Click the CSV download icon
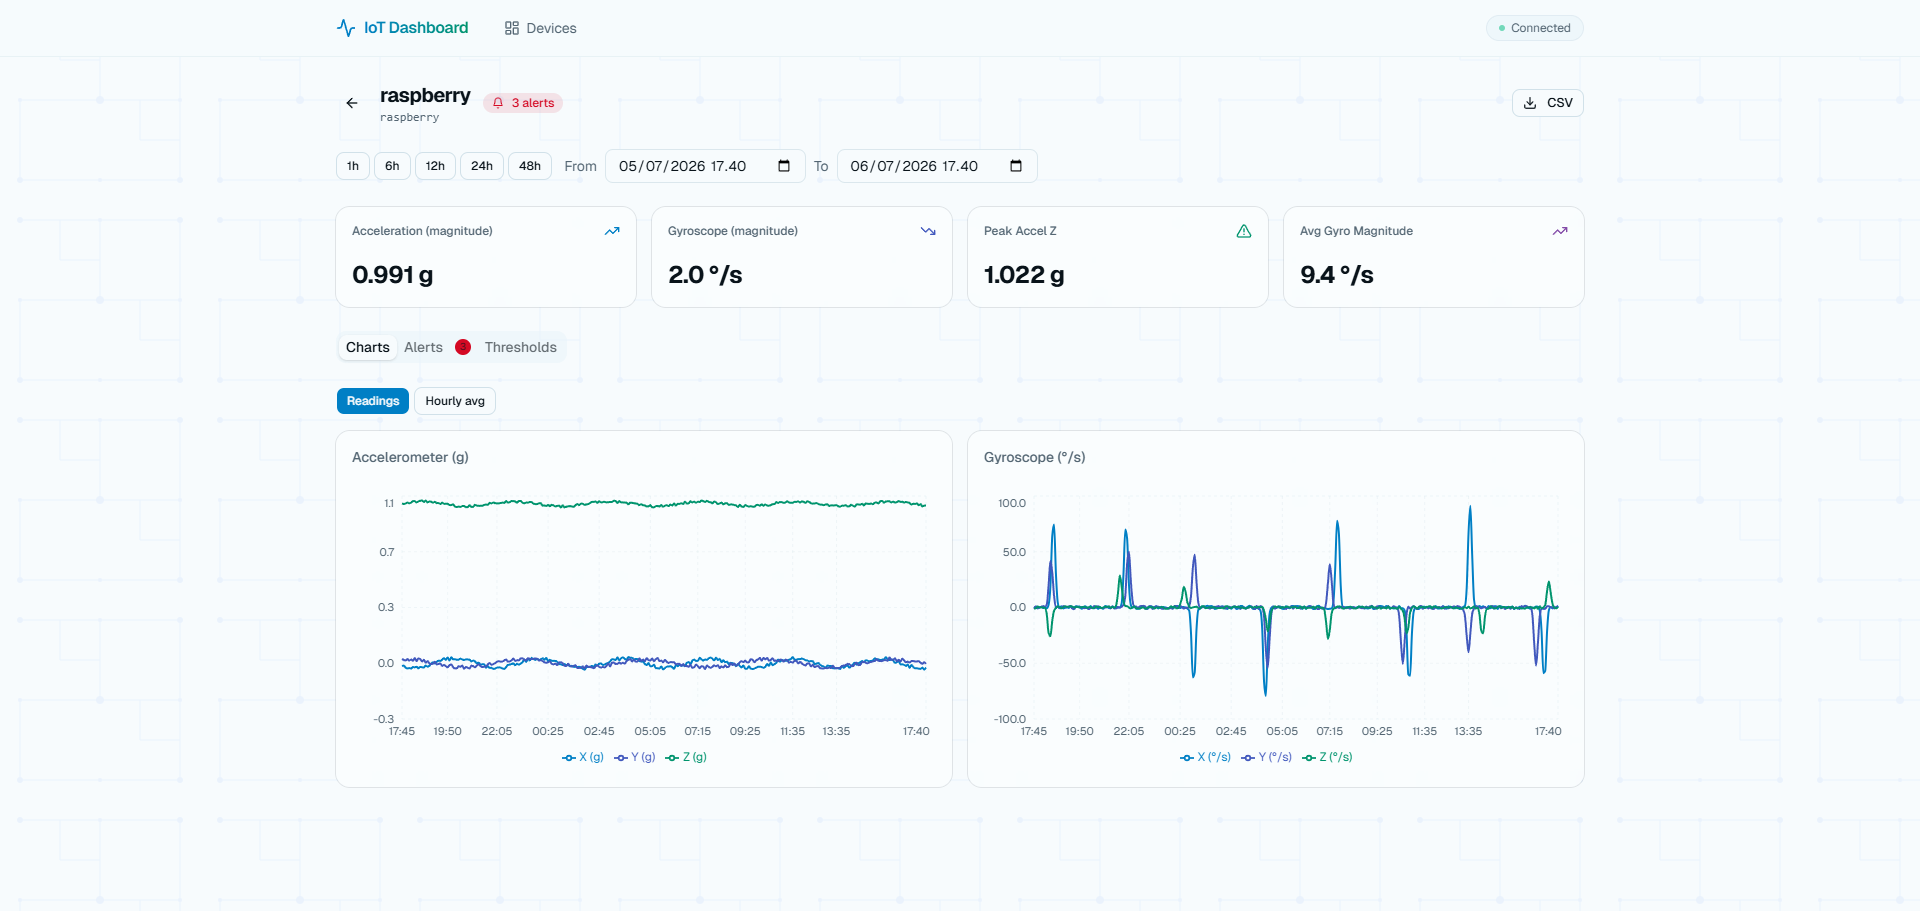Image resolution: width=1920 pixels, height=911 pixels. pos(1530,103)
